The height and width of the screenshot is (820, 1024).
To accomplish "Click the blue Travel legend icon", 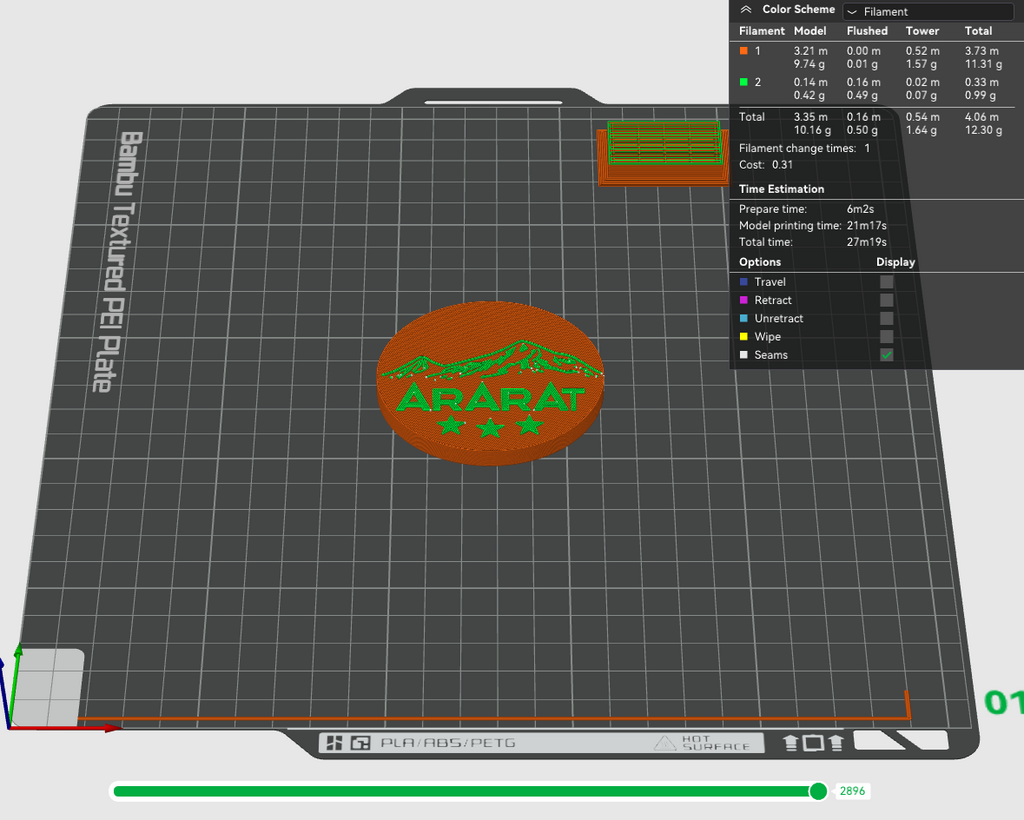I will pos(743,281).
